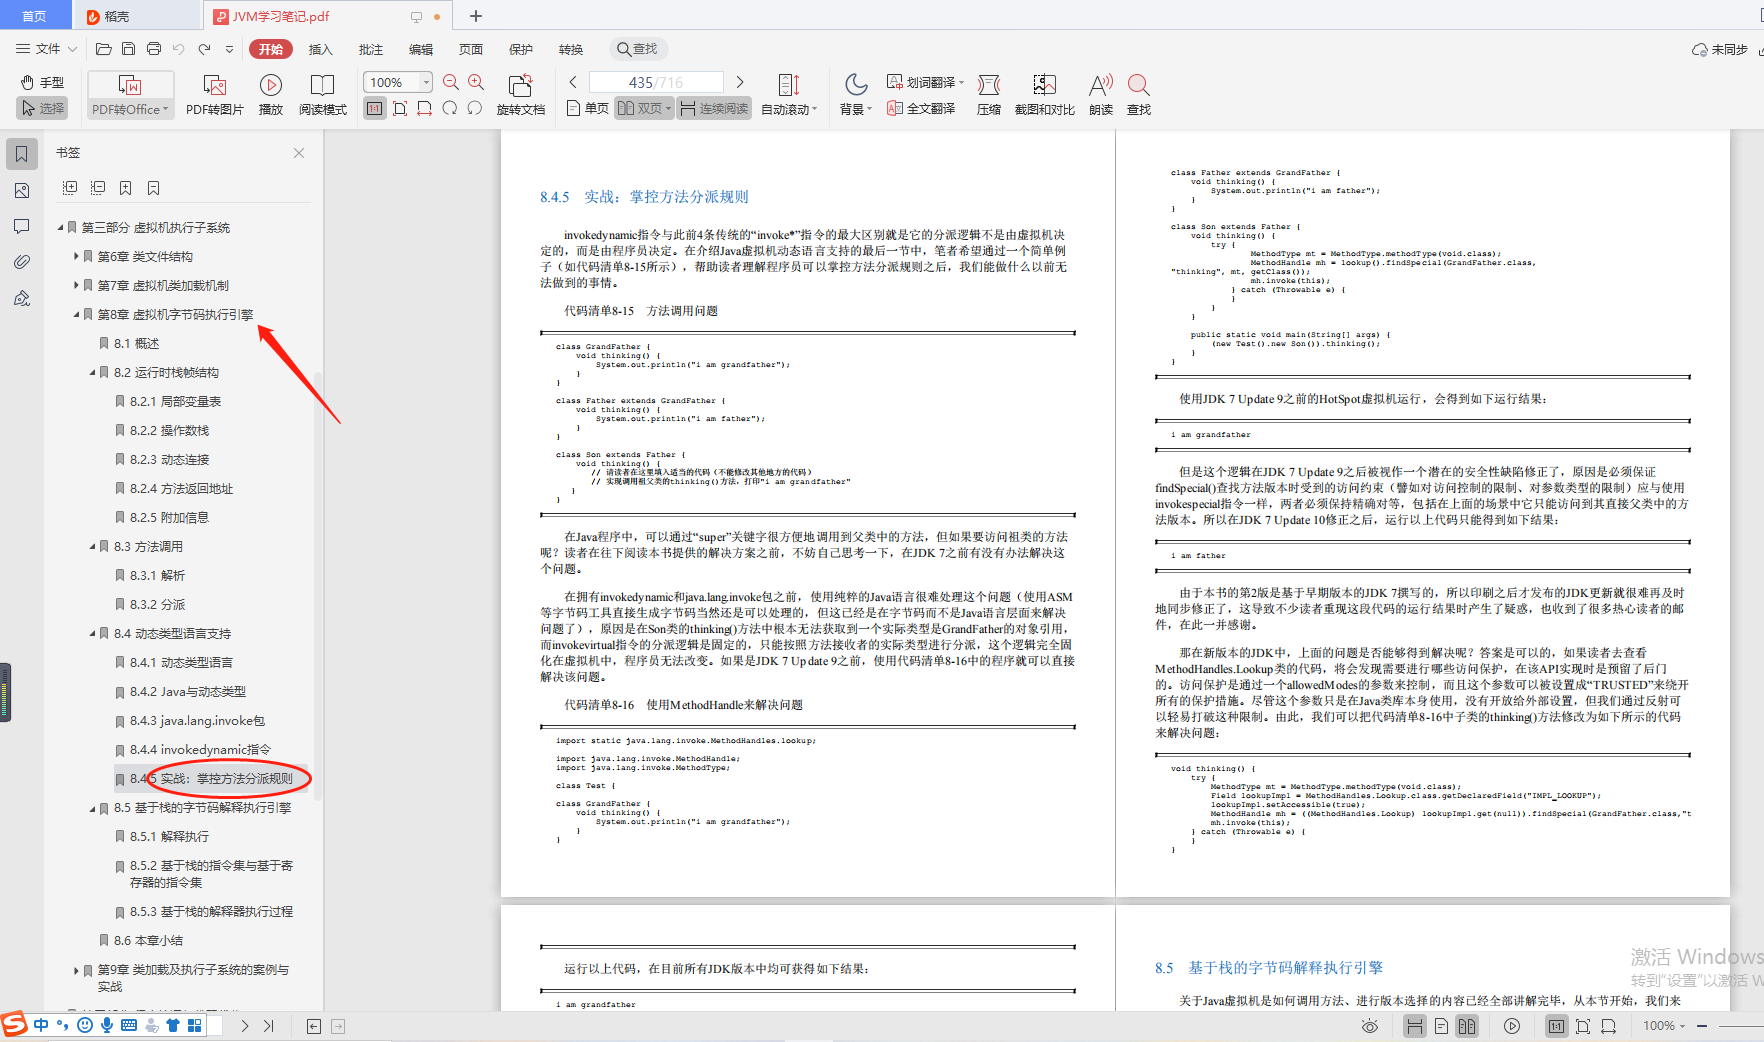
Task: Click the save icon in the quick toolbar
Action: click(128, 49)
